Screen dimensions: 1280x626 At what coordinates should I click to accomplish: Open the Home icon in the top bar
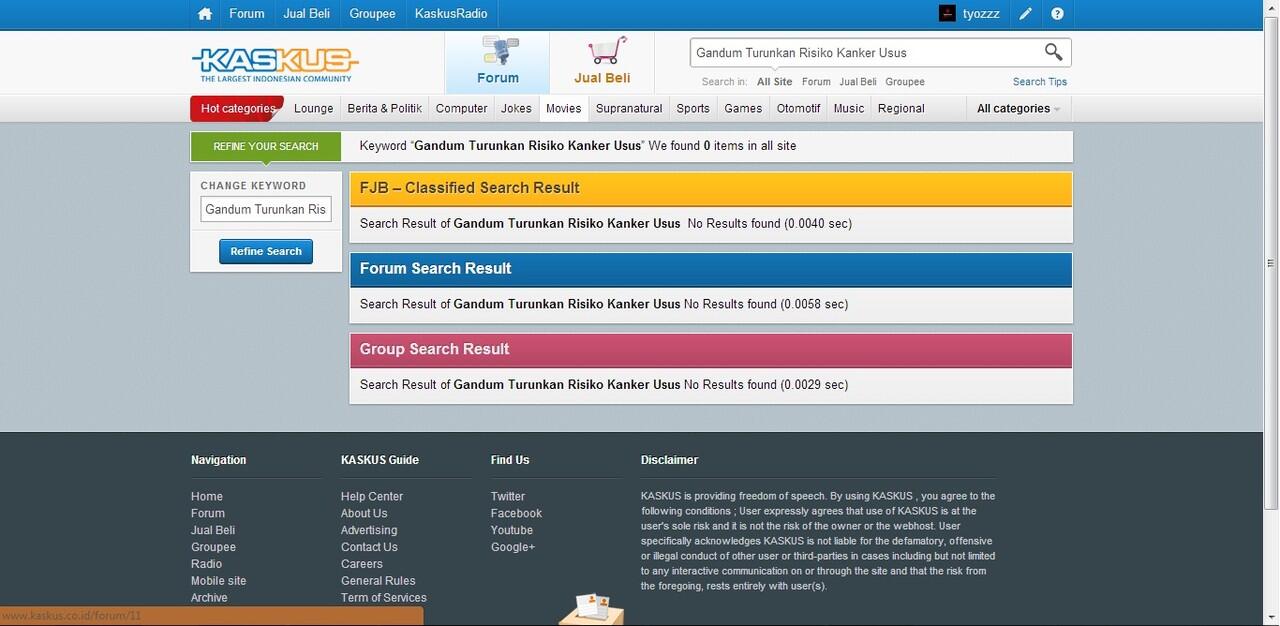(205, 14)
